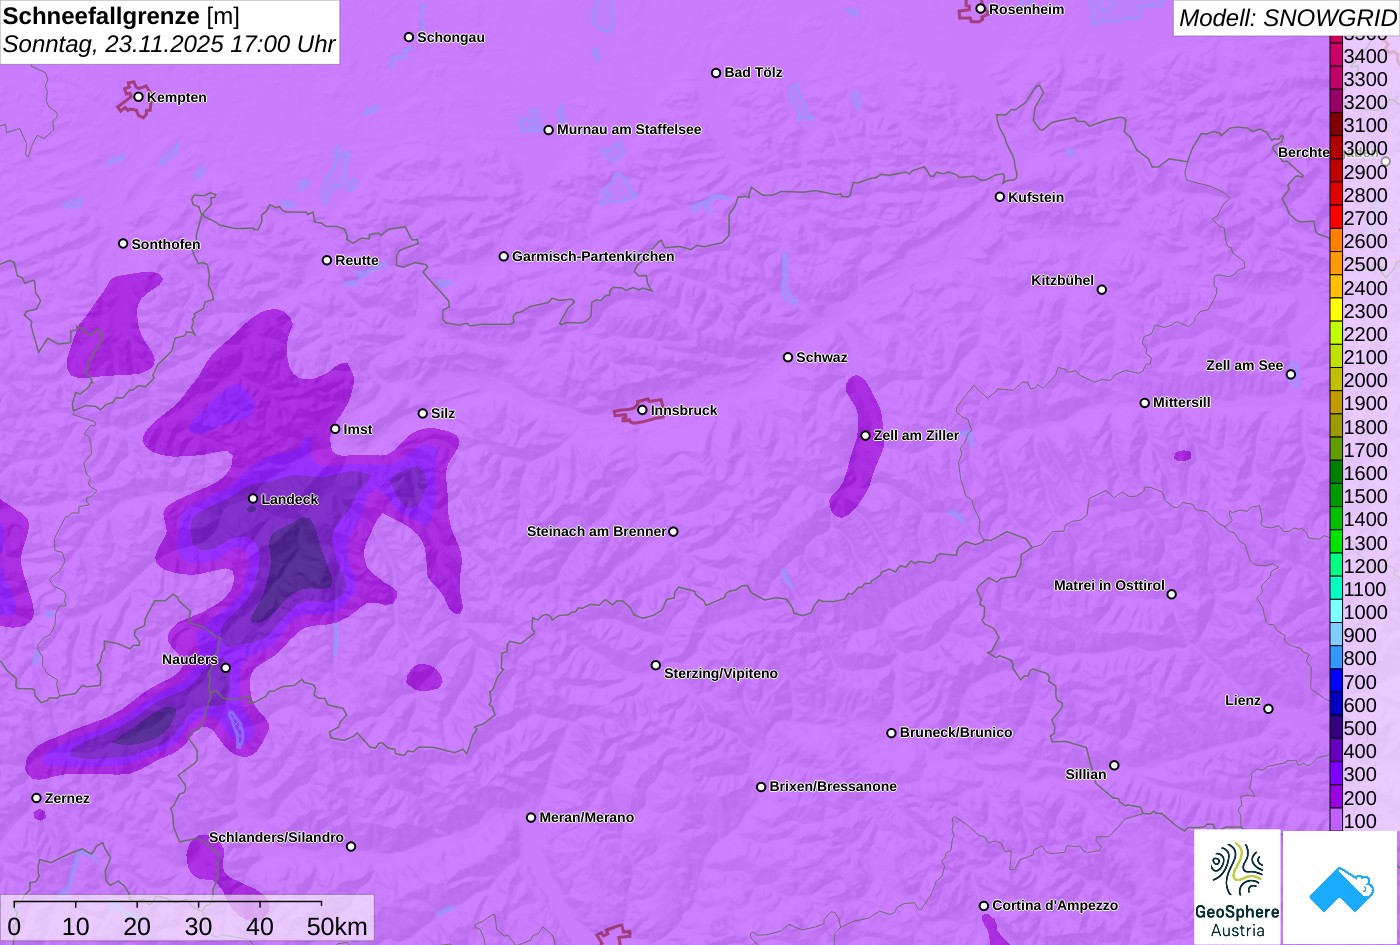Click the Zell am Ziller marker
This screenshot has height=945, width=1400.
(866, 436)
